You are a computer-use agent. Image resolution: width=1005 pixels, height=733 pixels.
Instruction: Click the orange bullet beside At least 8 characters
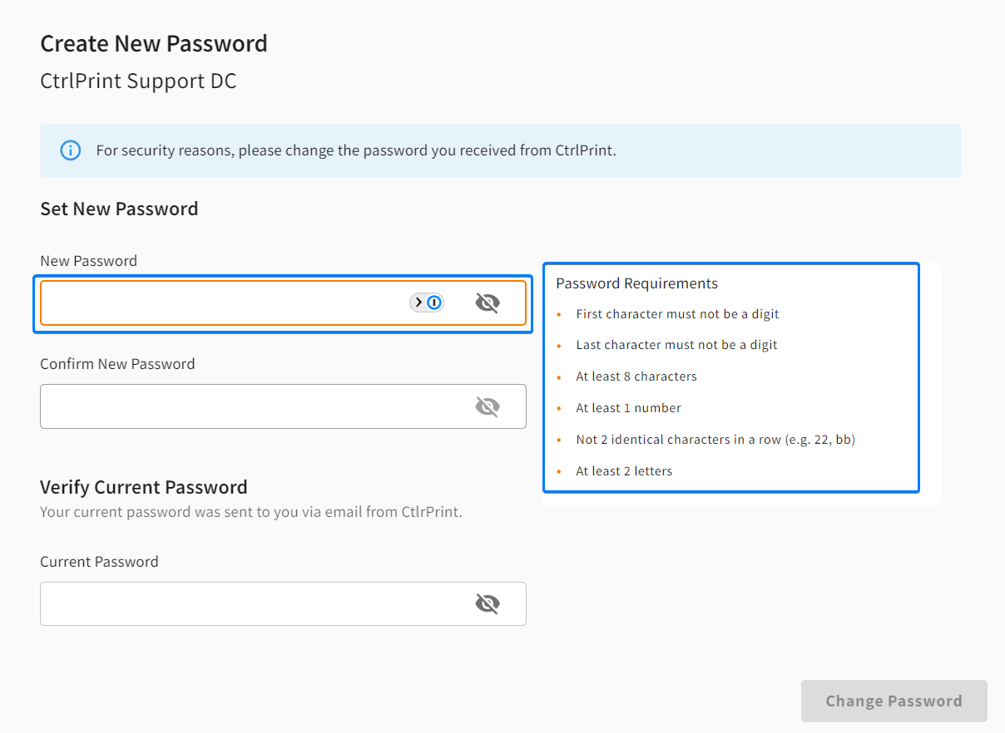[x=557, y=376]
